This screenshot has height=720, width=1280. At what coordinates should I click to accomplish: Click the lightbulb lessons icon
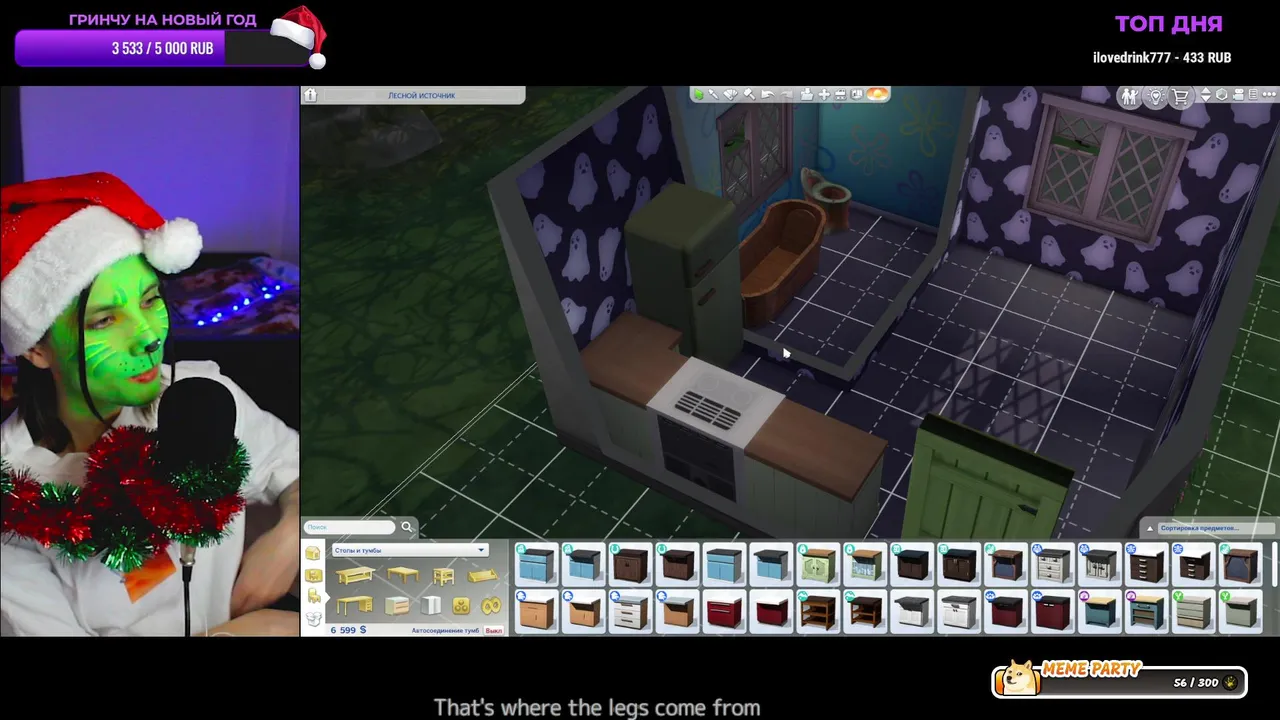(1156, 96)
